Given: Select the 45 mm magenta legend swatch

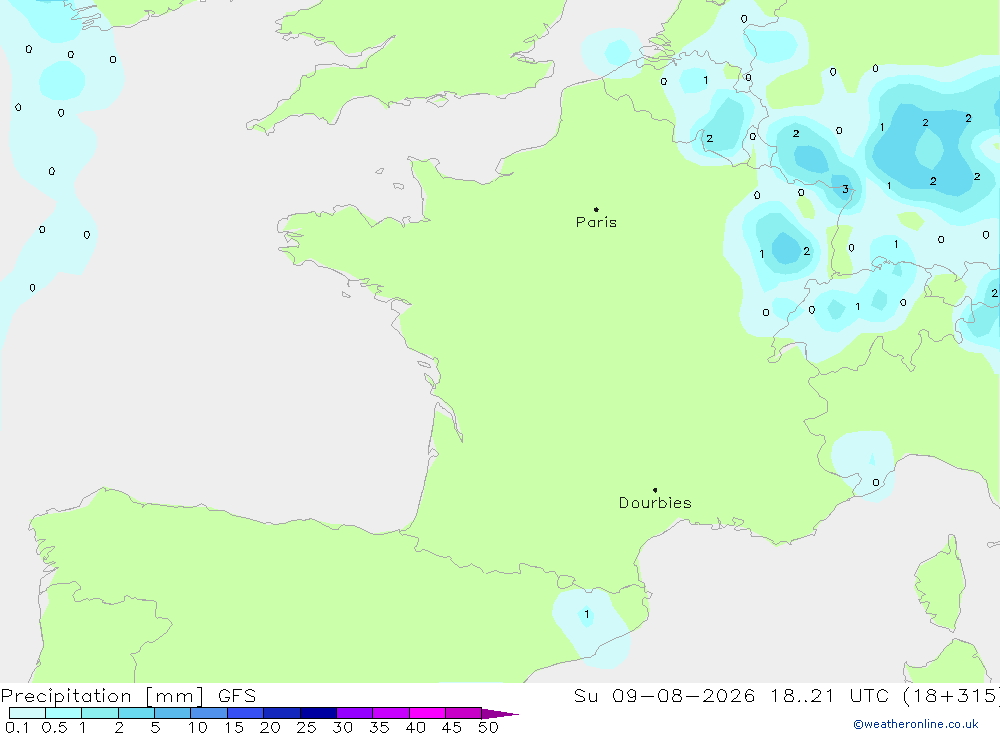Looking at the screenshot, I should [463, 713].
